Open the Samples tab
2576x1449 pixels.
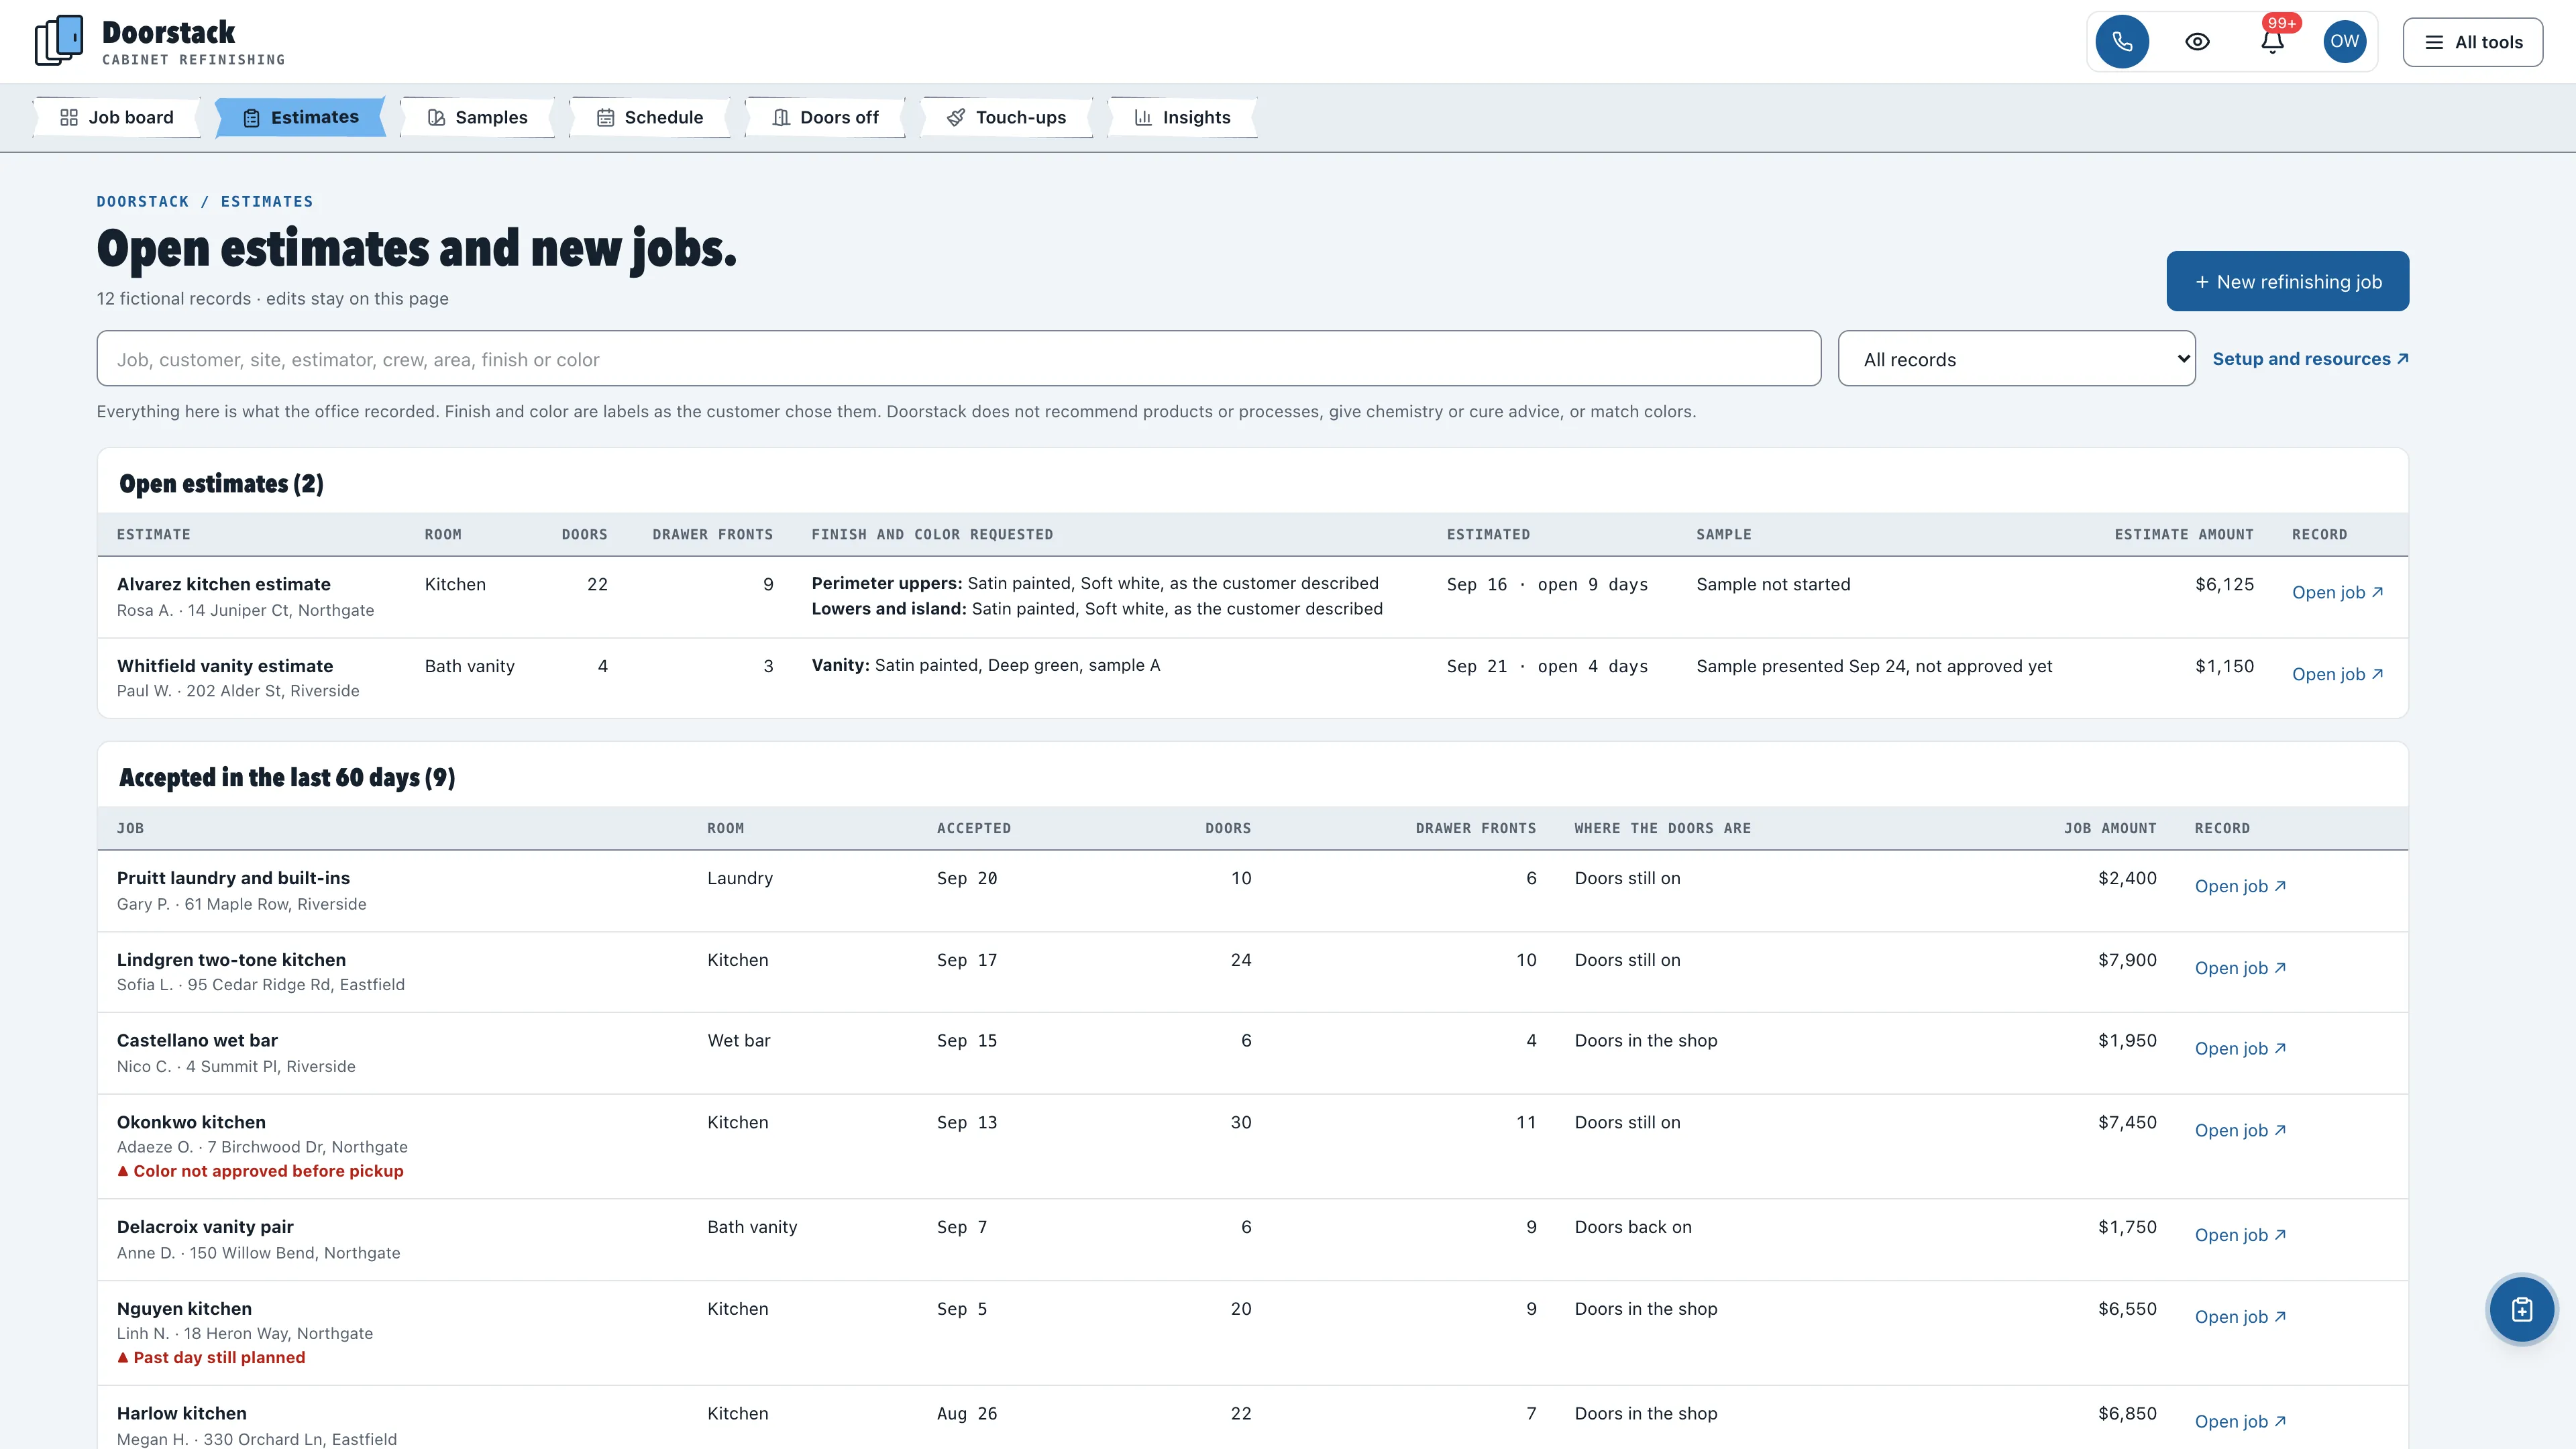[477, 117]
